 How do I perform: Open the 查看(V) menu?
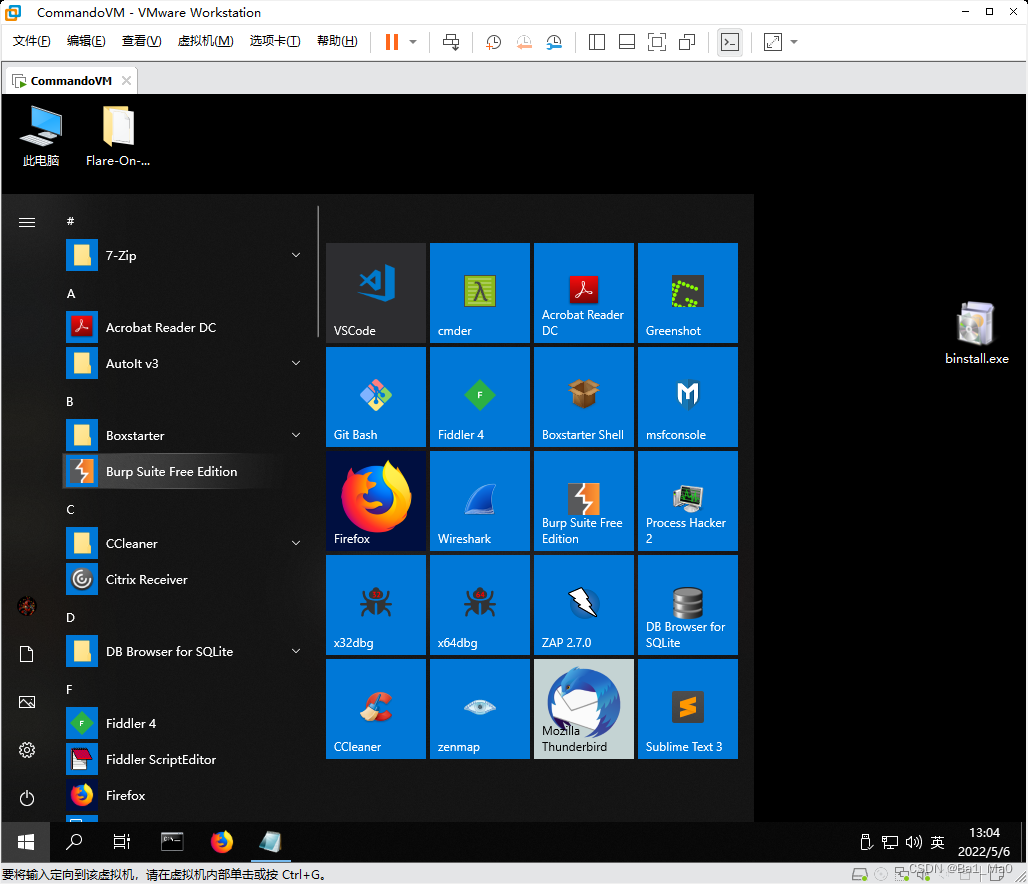[142, 41]
